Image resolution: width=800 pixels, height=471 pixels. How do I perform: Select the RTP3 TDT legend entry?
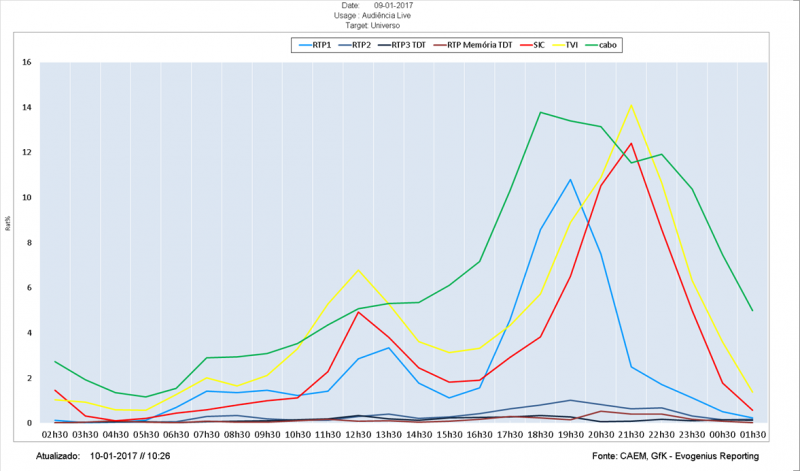[x=402, y=45]
